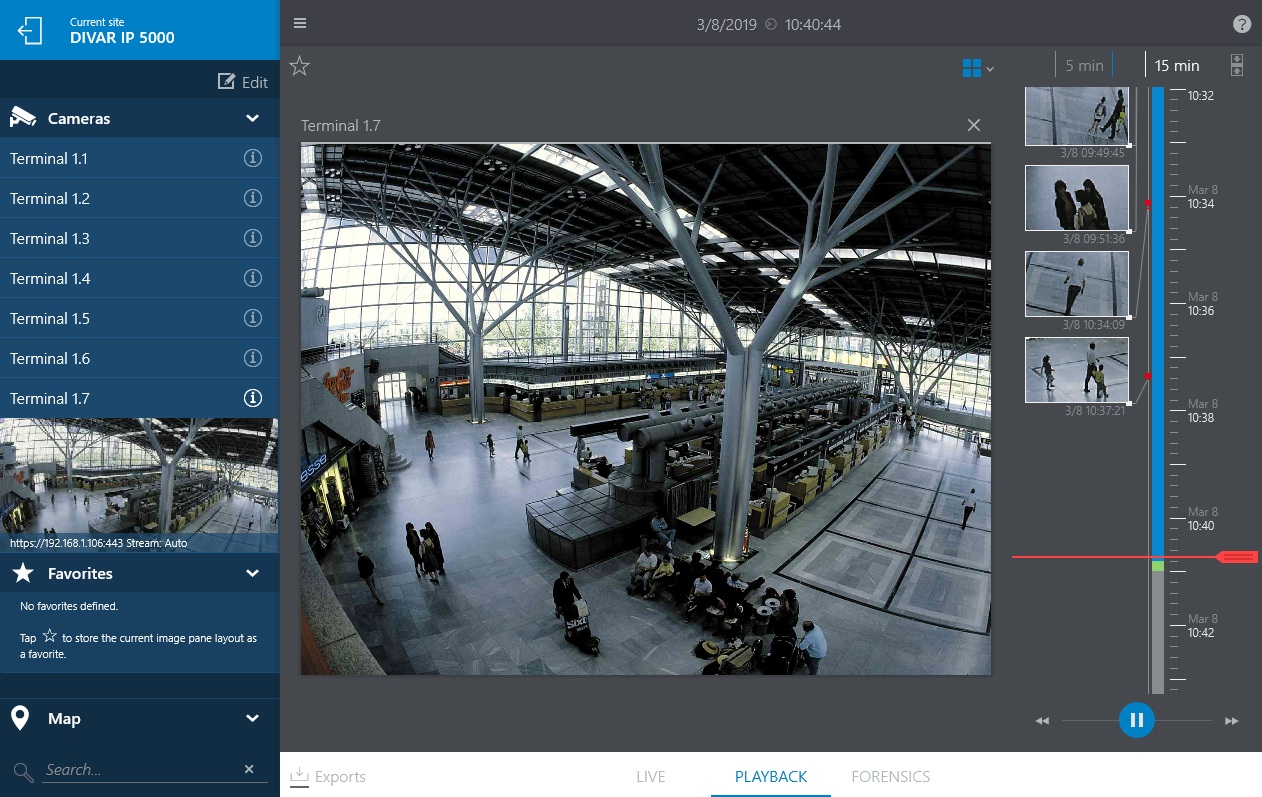The width and height of the screenshot is (1262, 797).
Task: Collapse the Cameras section
Action: coord(252,118)
